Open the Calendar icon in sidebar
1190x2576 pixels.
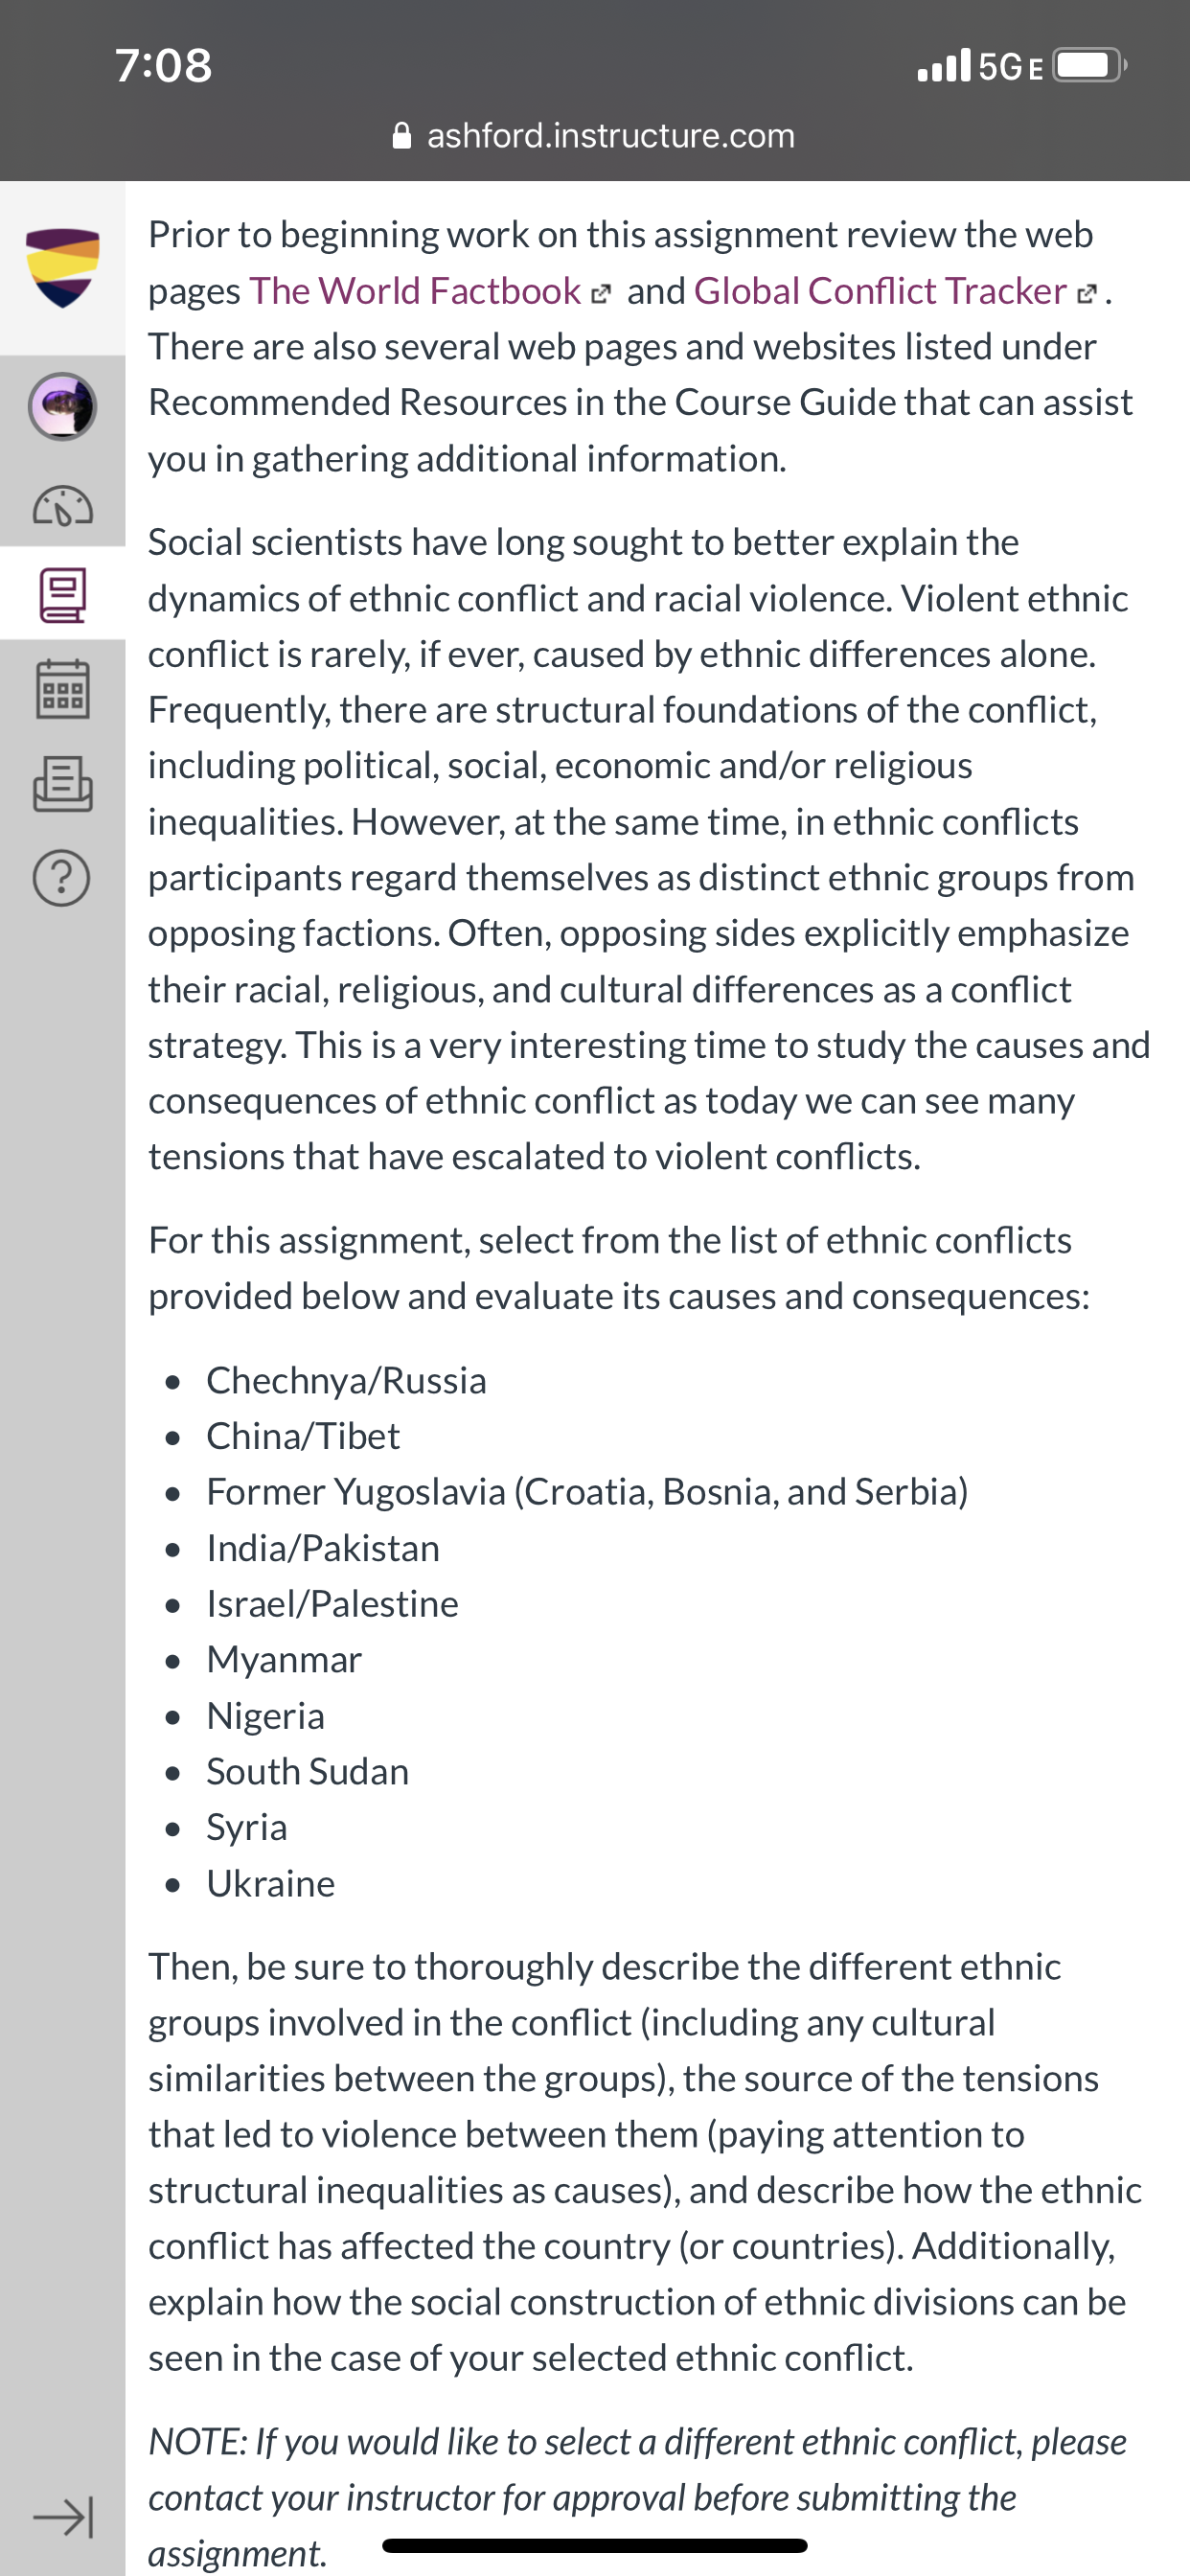[x=62, y=689]
